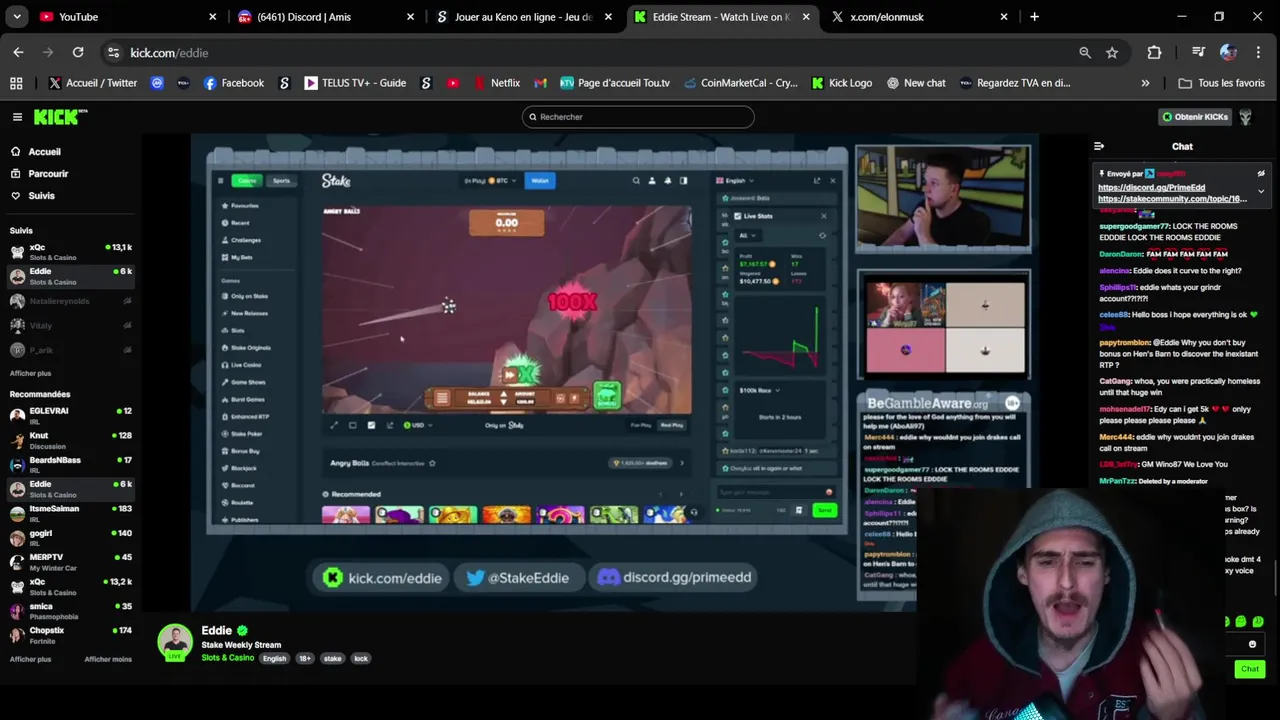Screen dimensions: 1280x720
Task: Open stakecommunity.com pinned link
Action: (x=1172, y=198)
